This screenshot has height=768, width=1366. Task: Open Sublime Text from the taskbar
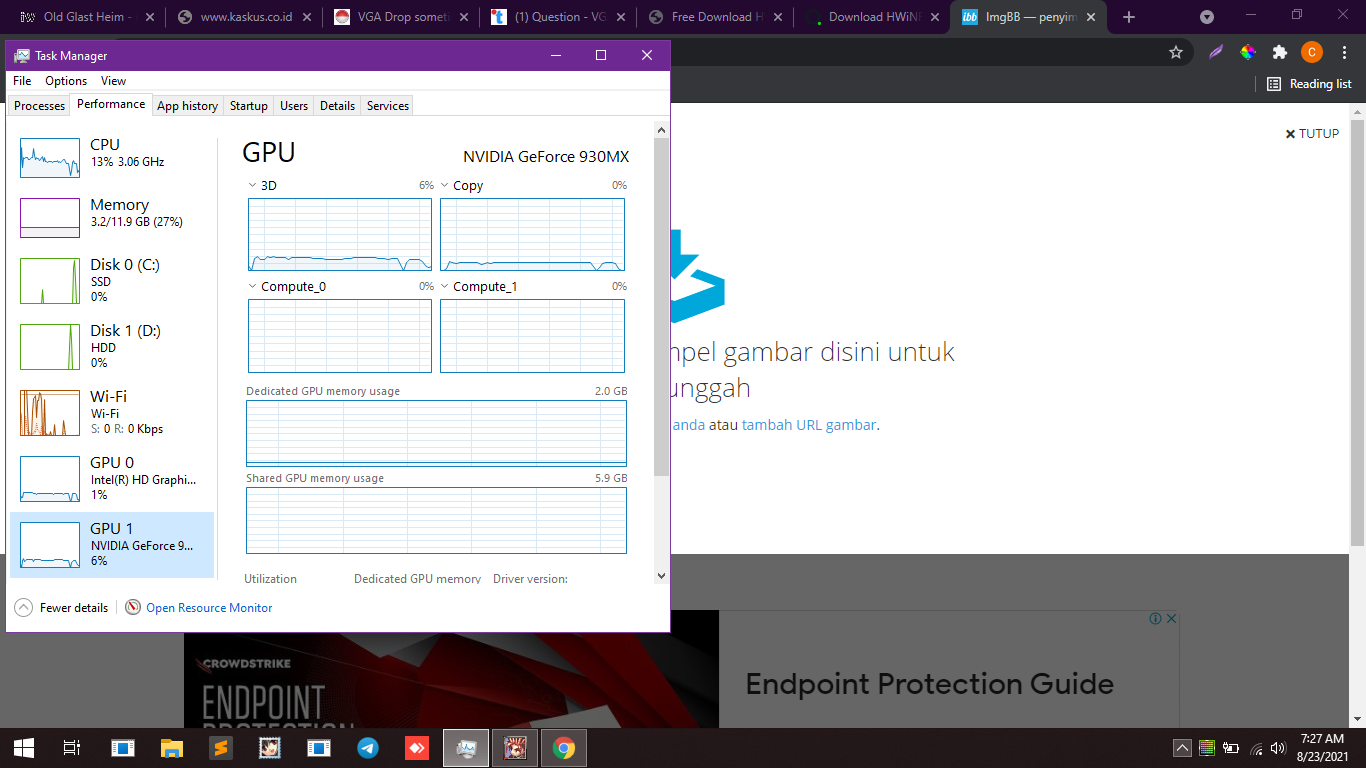click(x=221, y=747)
